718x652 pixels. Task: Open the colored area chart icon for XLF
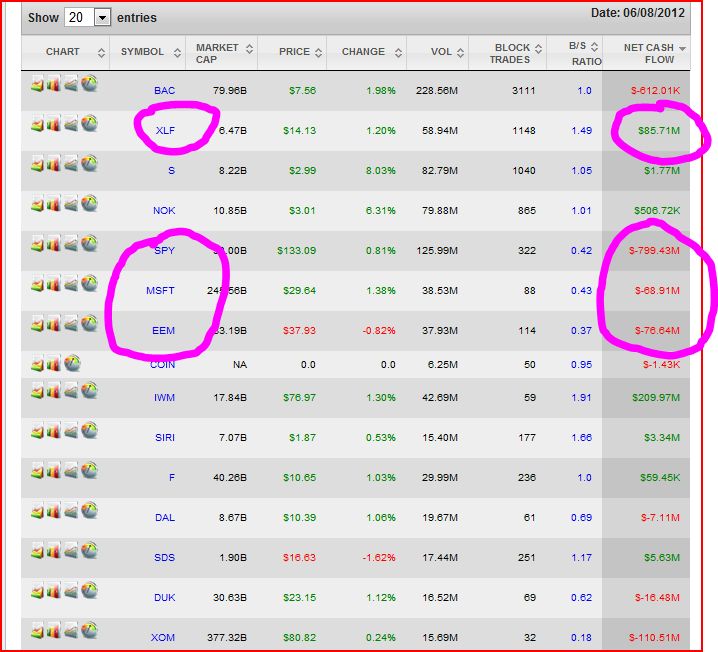coord(38,125)
